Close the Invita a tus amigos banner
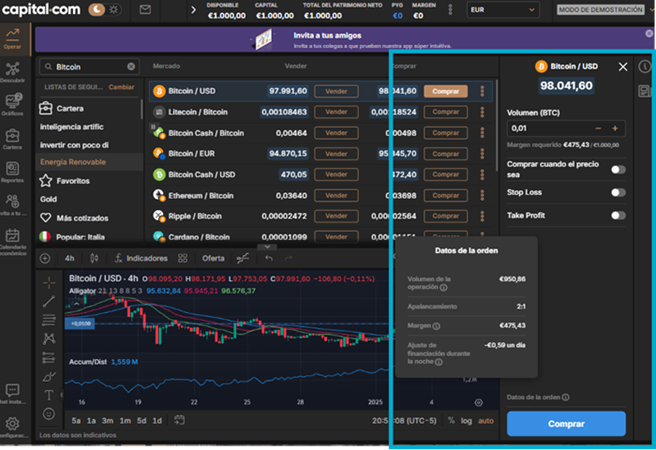 [x=649, y=33]
